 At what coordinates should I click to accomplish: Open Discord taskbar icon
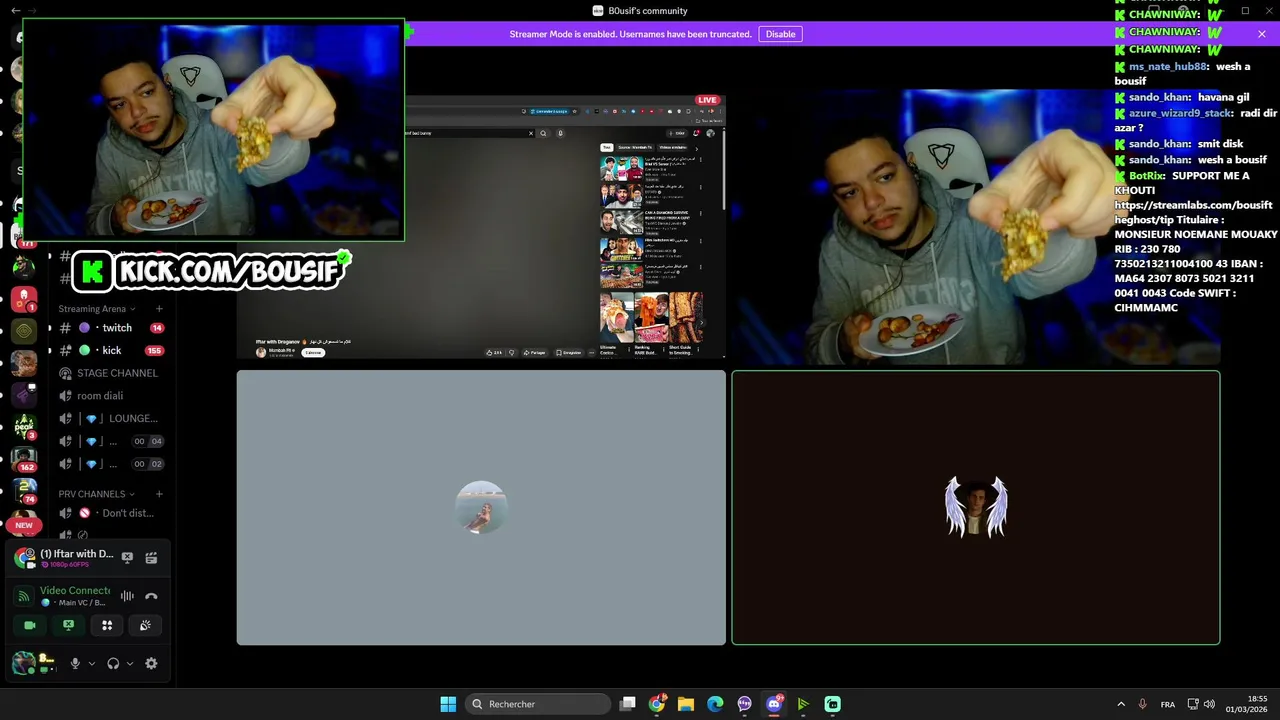point(774,704)
